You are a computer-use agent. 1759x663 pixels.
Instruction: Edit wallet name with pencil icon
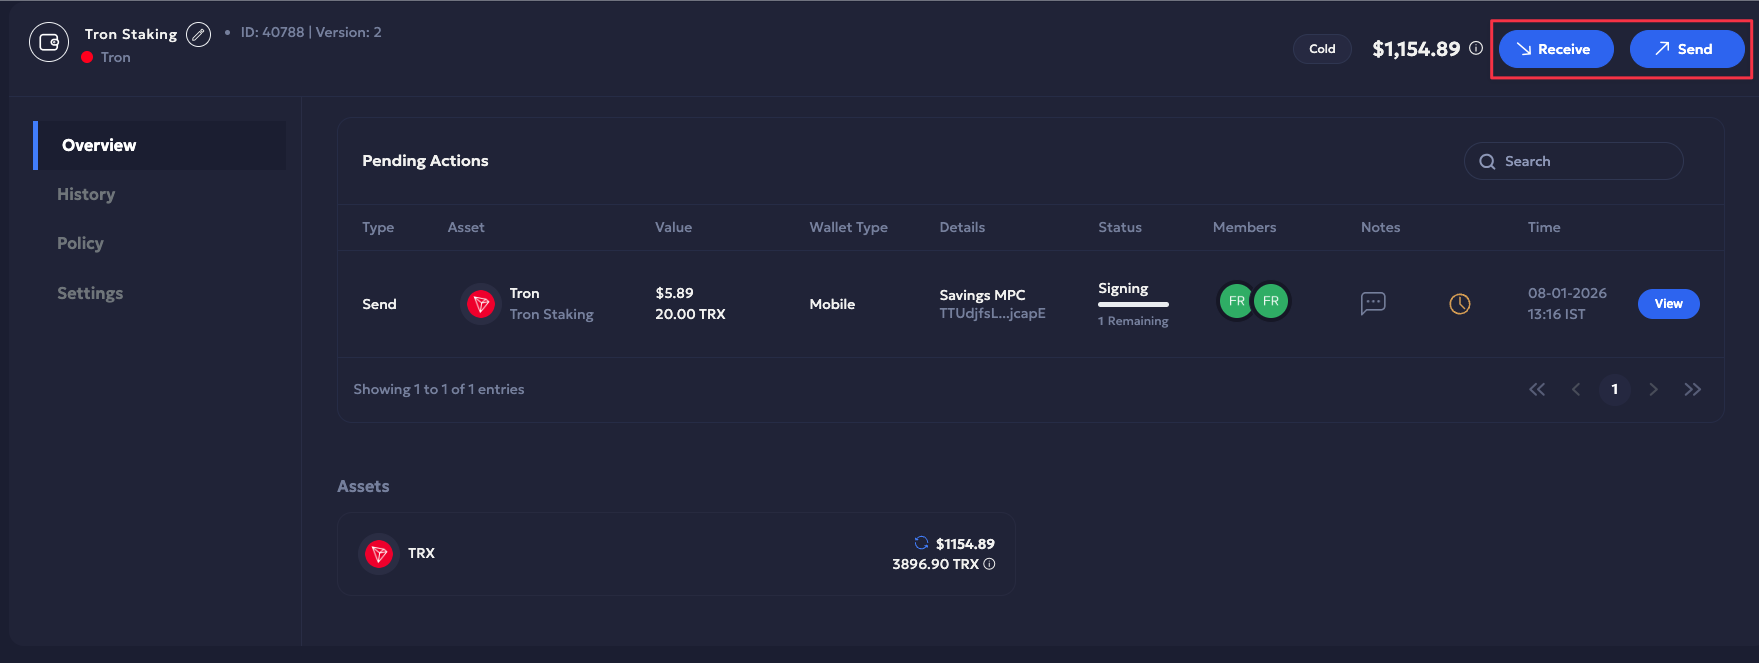(x=199, y=35)
